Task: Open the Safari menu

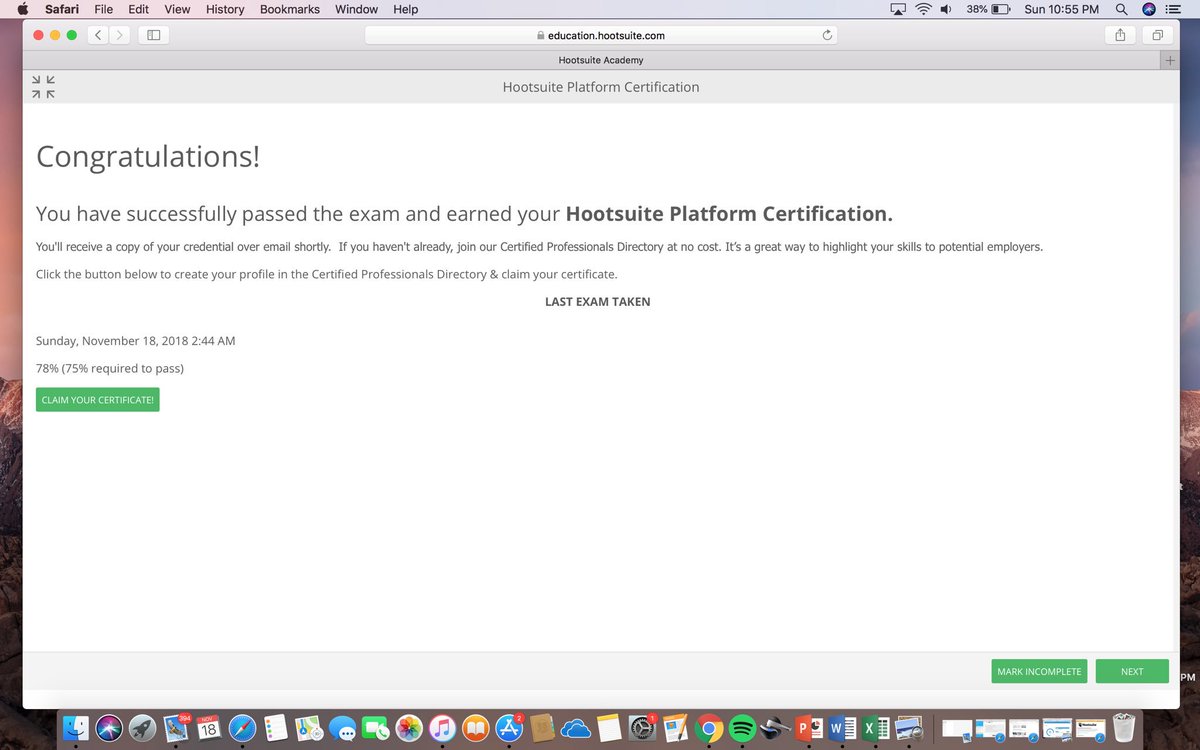Action: (62, 9)
